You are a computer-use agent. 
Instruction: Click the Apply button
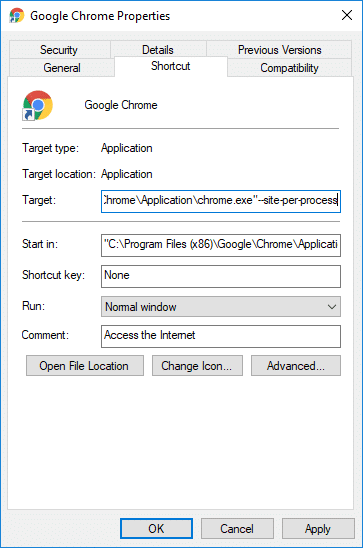pyautogui.click(x=318, y=528)
